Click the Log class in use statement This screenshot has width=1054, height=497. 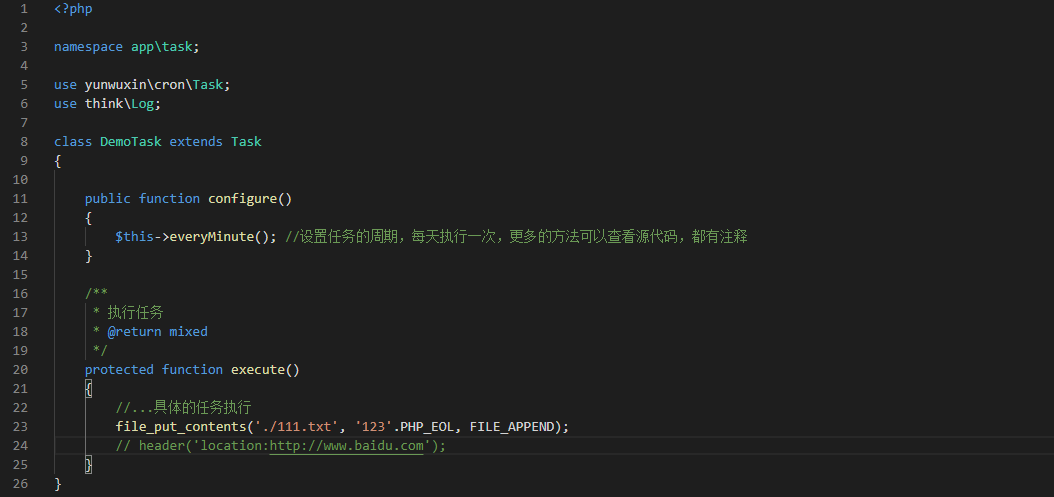coord(143,104)
